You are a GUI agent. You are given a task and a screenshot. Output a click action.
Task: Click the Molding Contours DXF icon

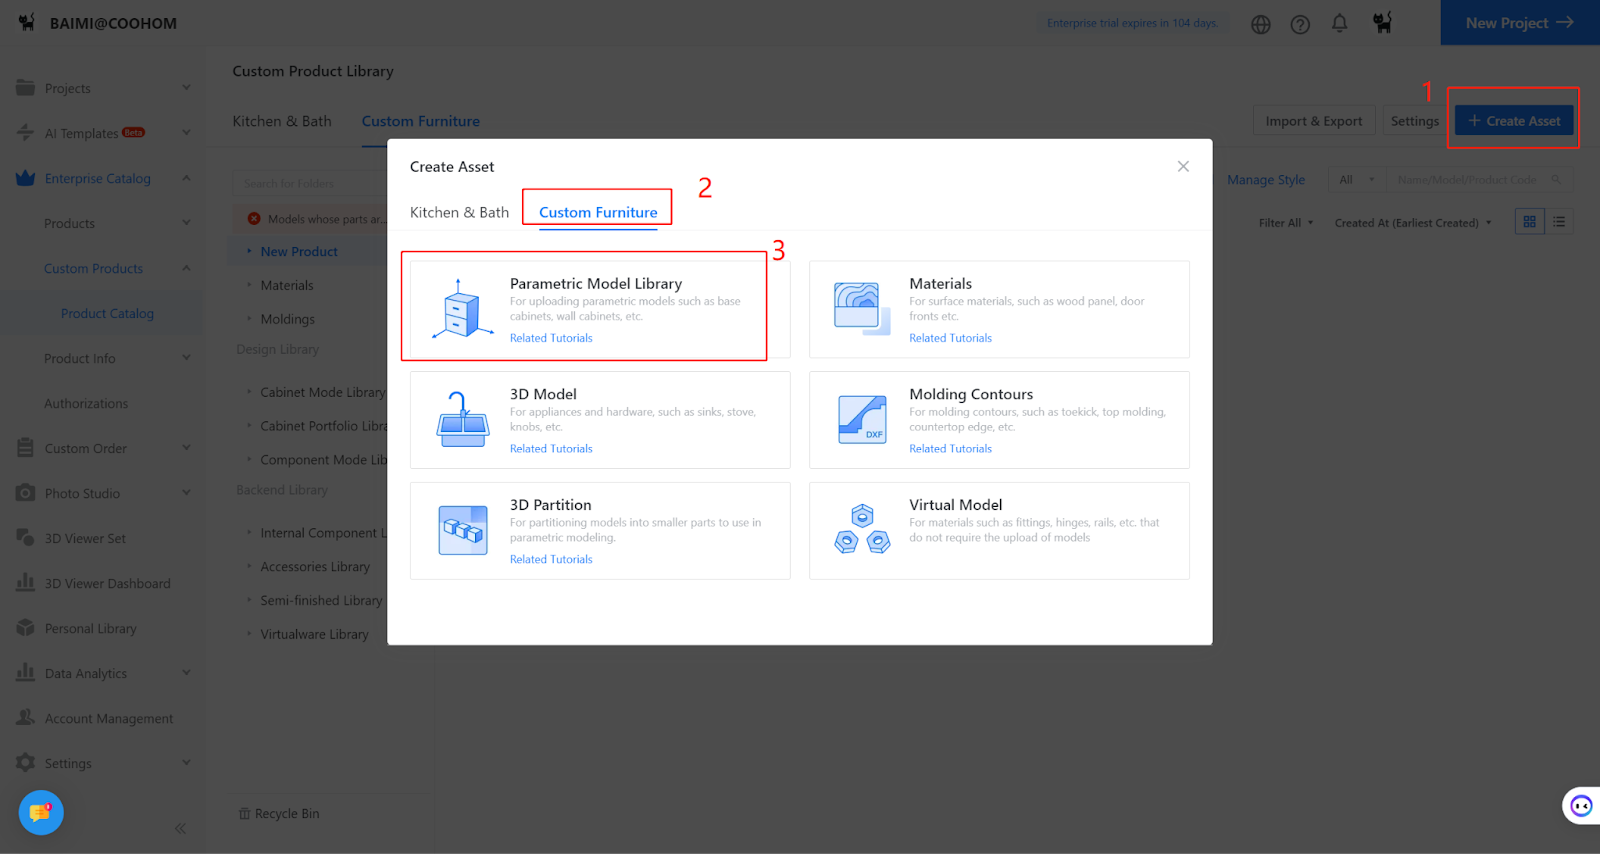[862, 420]
